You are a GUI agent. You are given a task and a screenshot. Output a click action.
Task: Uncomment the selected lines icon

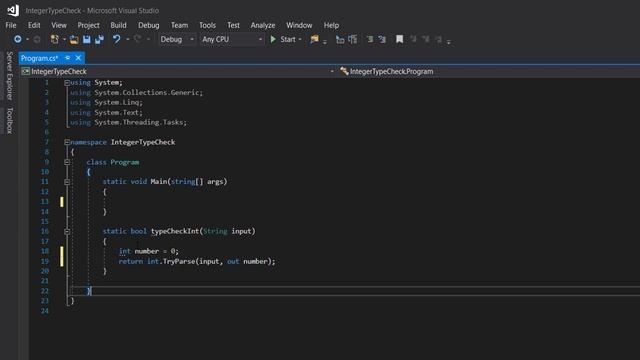point(382,39)
